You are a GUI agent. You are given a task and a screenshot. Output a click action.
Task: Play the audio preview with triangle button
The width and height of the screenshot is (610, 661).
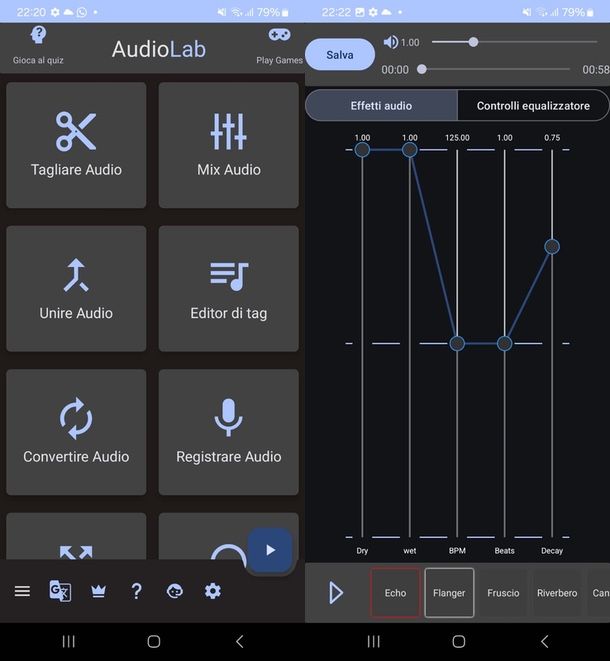pos(336,593)
